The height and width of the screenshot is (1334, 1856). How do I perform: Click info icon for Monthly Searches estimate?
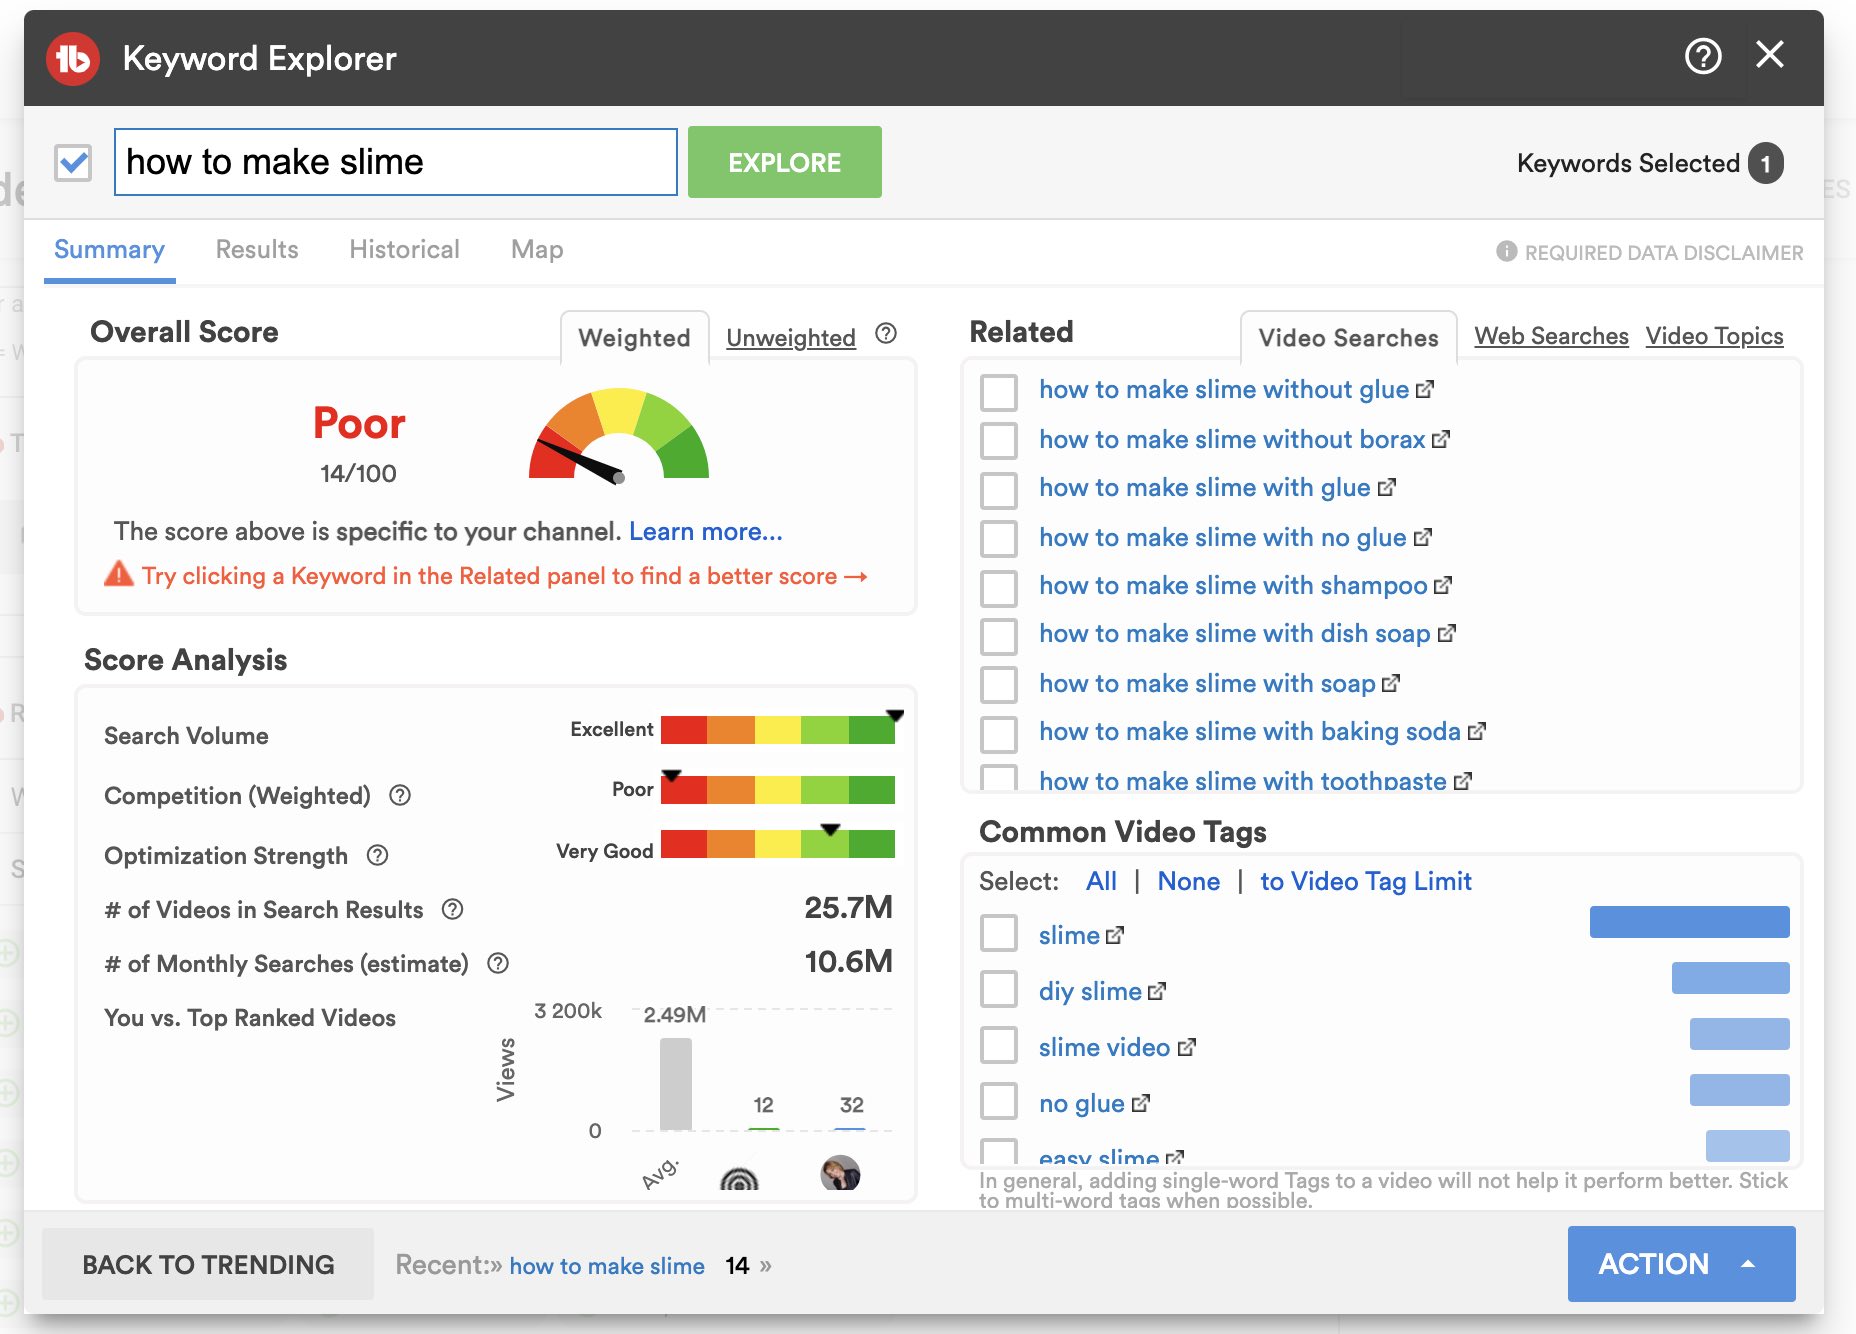click(x=498, y=963)
